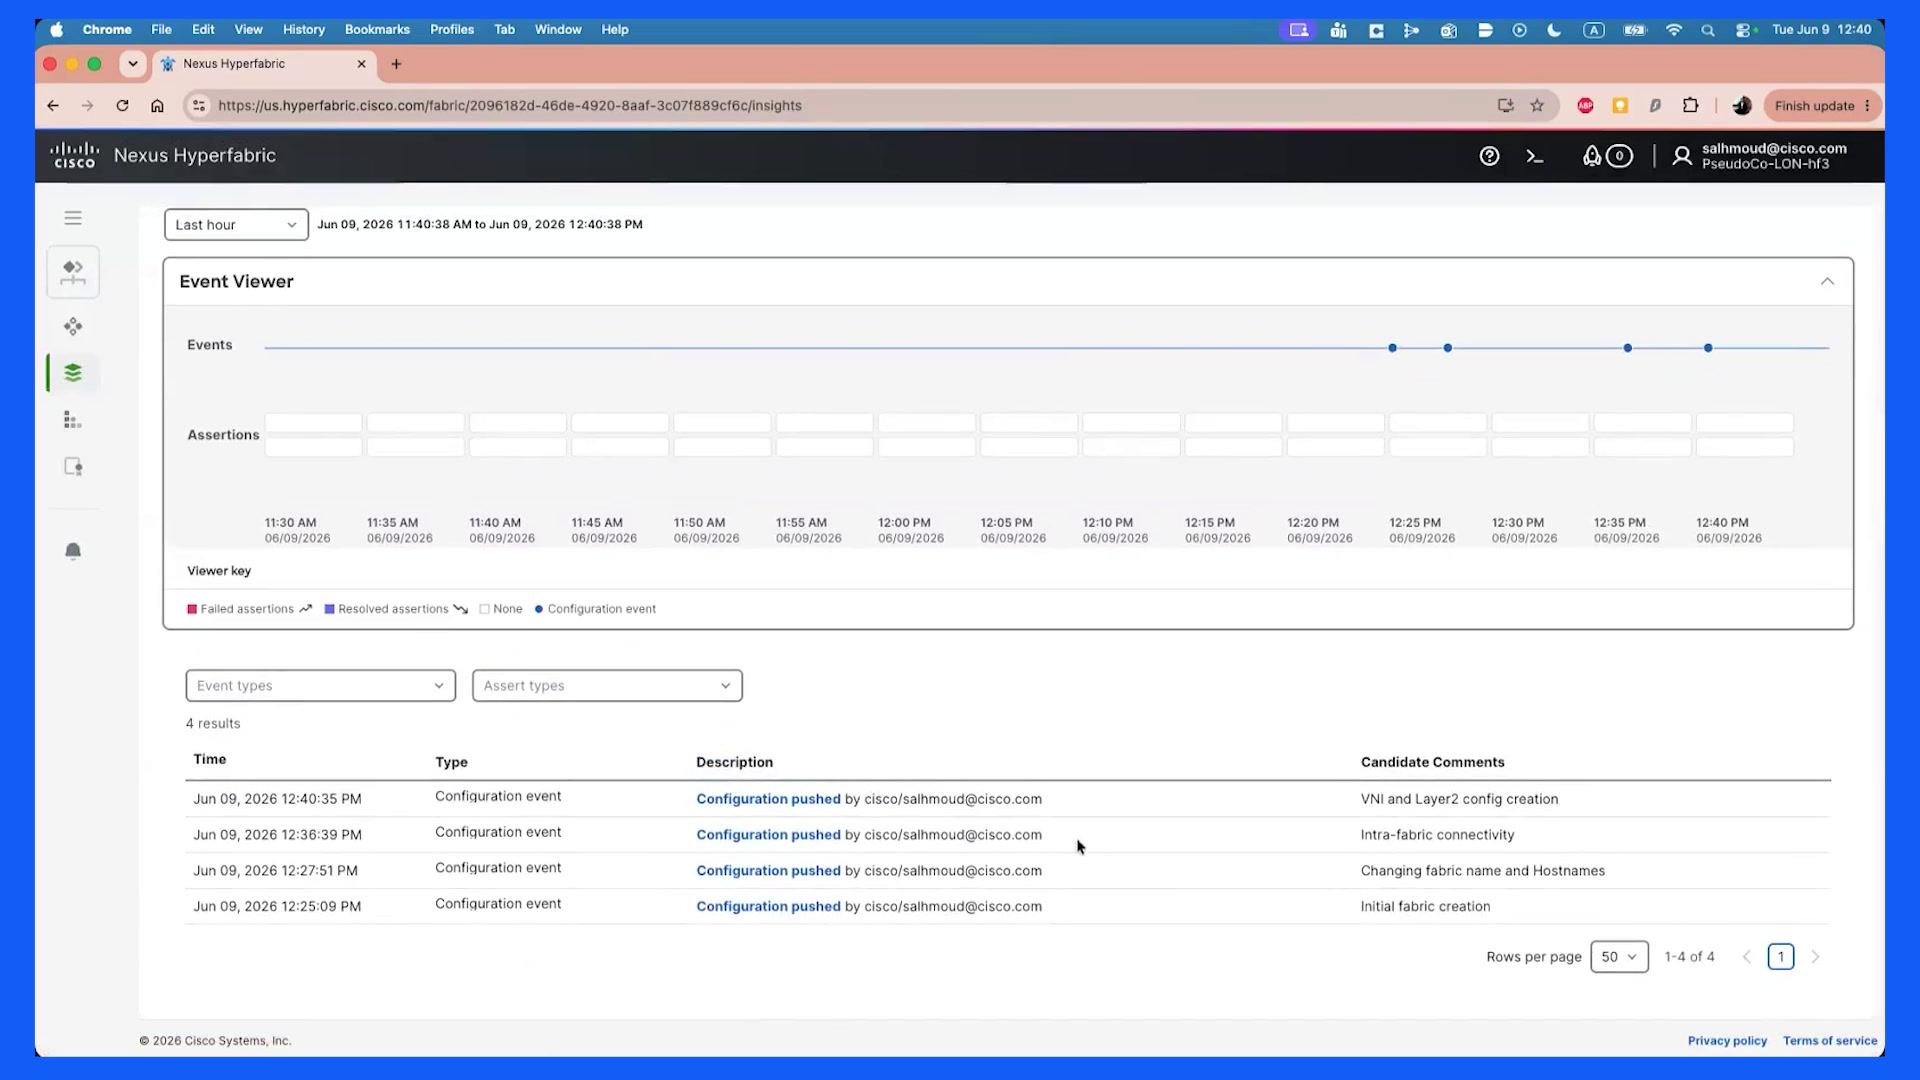
Task: Click 'Changing fabric name and Hostnames' comment
Action: pos(1482,871)
